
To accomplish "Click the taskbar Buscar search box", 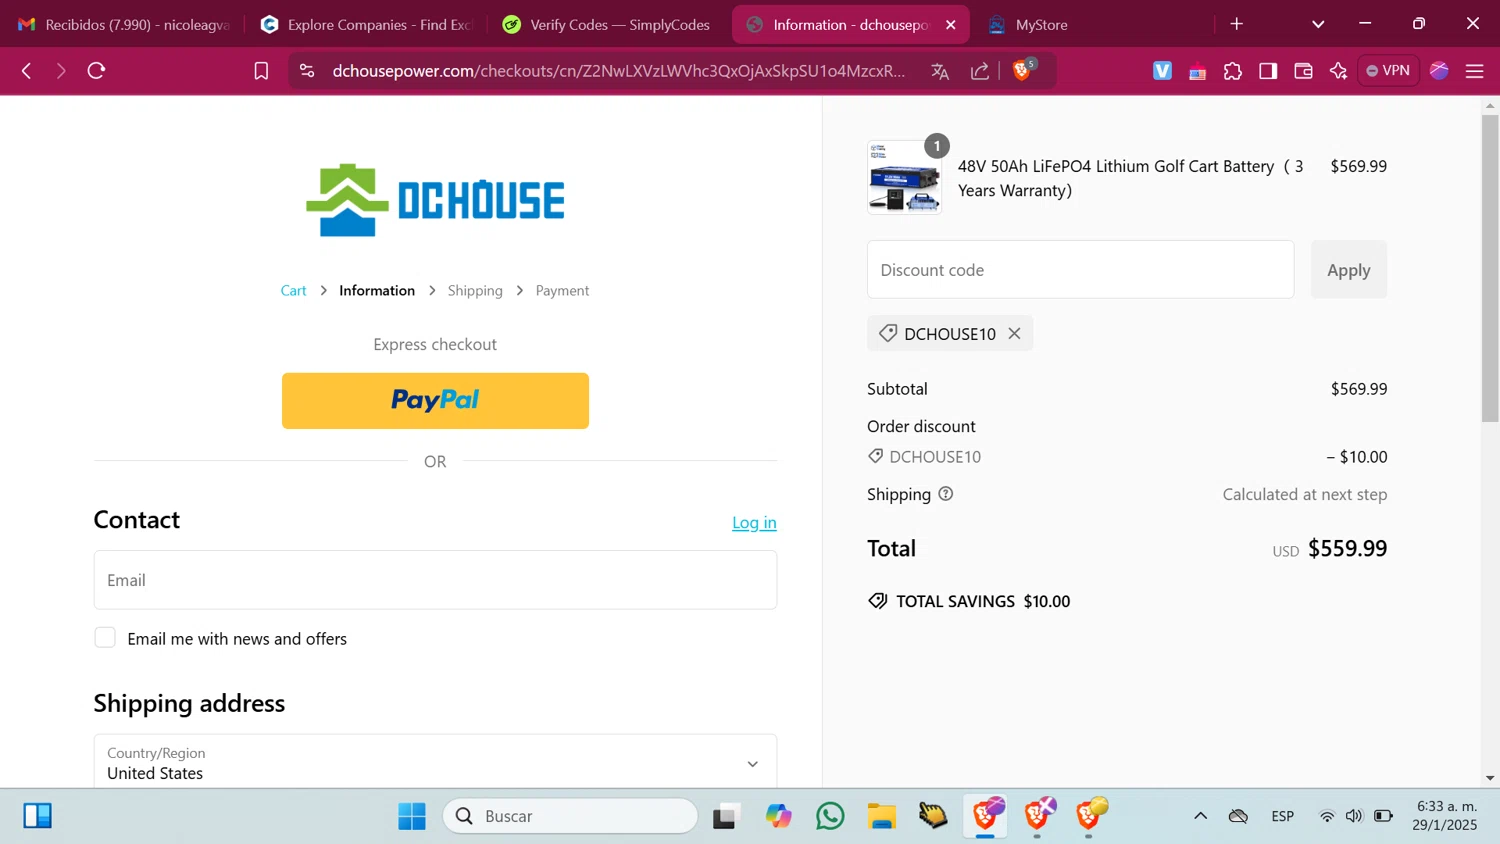I will (570, 816).
